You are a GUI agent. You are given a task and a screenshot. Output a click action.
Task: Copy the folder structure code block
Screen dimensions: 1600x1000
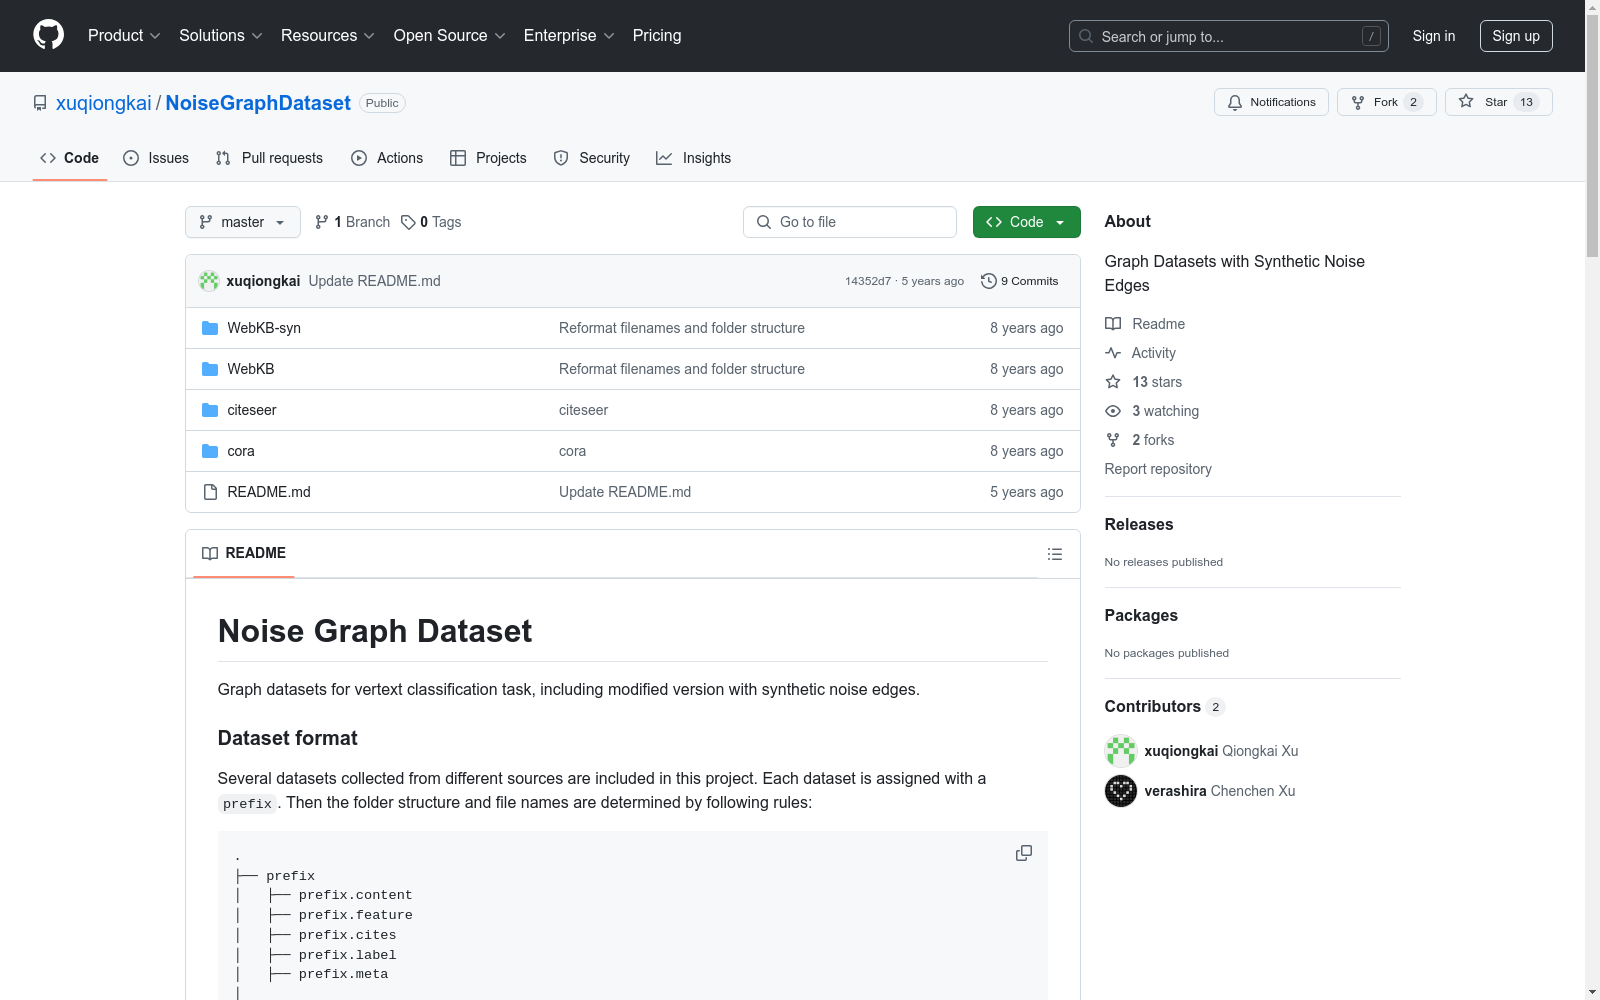click(1024, 853)
